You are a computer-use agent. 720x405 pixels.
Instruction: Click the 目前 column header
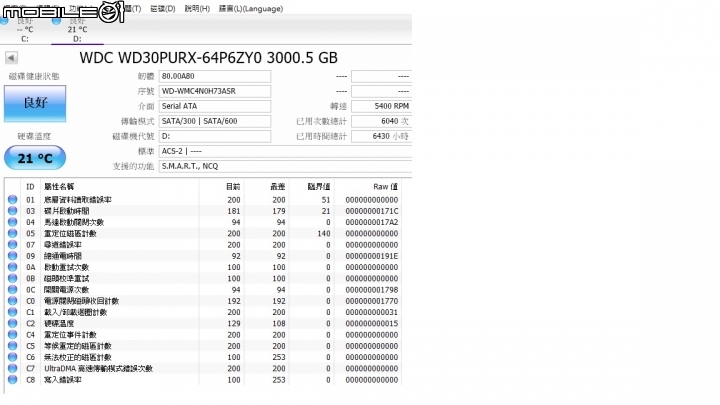point(233,187)
